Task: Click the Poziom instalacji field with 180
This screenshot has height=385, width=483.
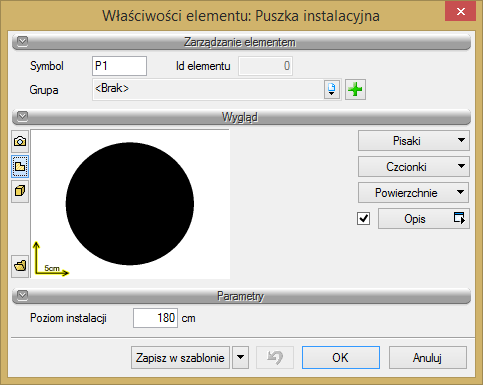Action: click(x=155, y=318)
